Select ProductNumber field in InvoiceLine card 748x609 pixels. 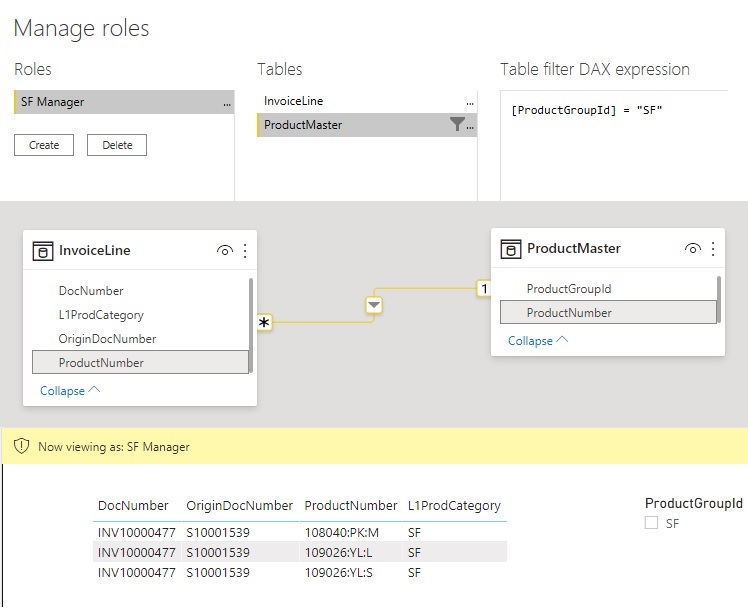(x=140, y=362)
